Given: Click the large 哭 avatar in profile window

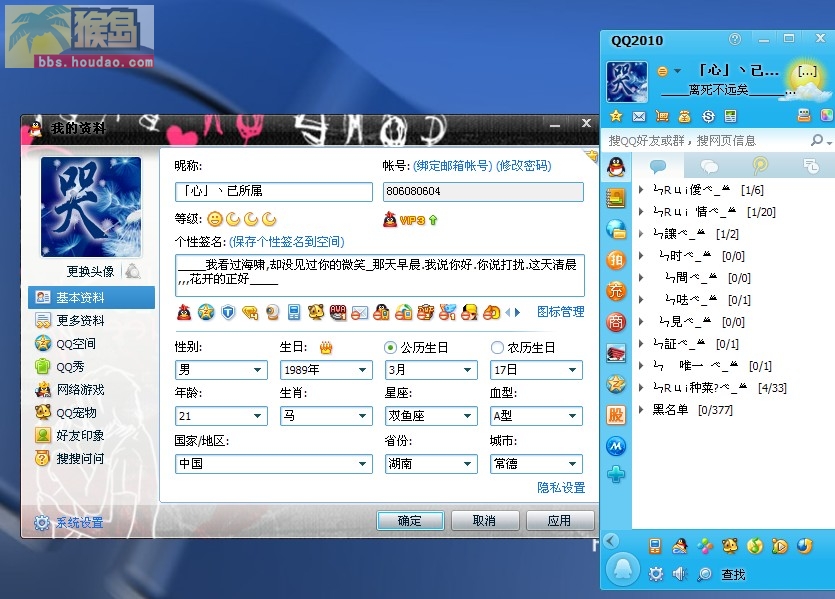Looking at the screenshot, I should pyautogui.click(x=91, y=207).
